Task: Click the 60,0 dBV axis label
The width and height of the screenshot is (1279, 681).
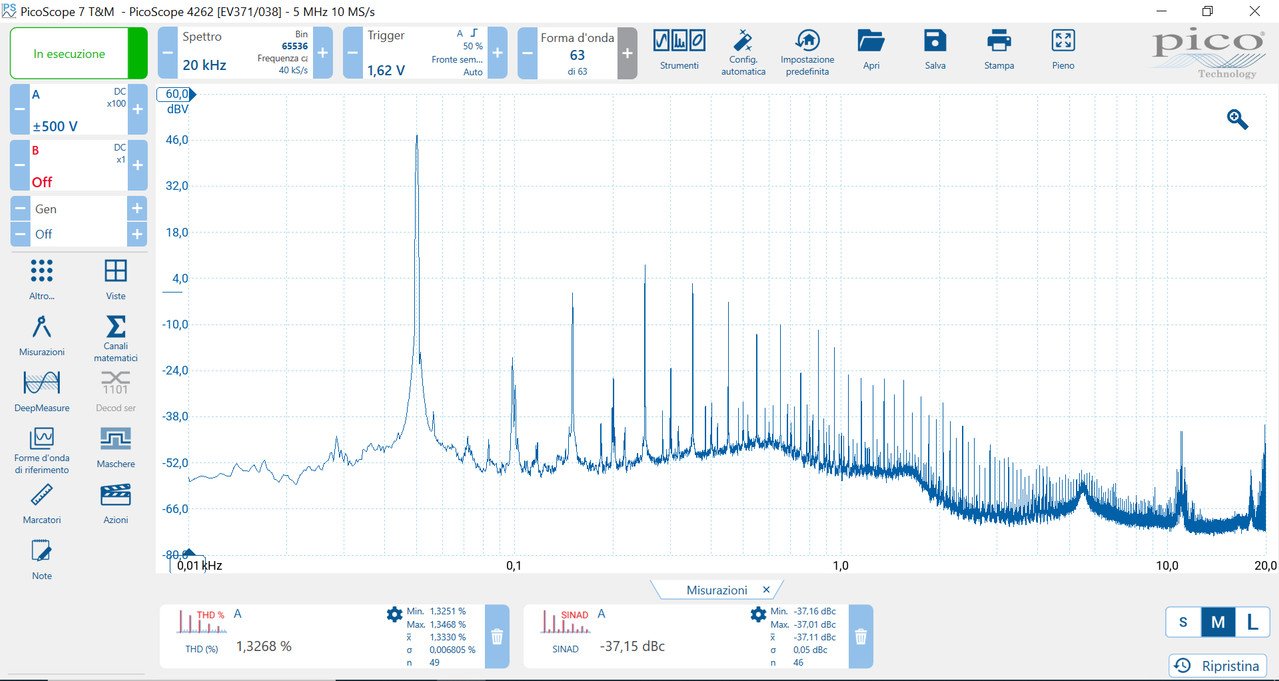Action: pos(177,94)
